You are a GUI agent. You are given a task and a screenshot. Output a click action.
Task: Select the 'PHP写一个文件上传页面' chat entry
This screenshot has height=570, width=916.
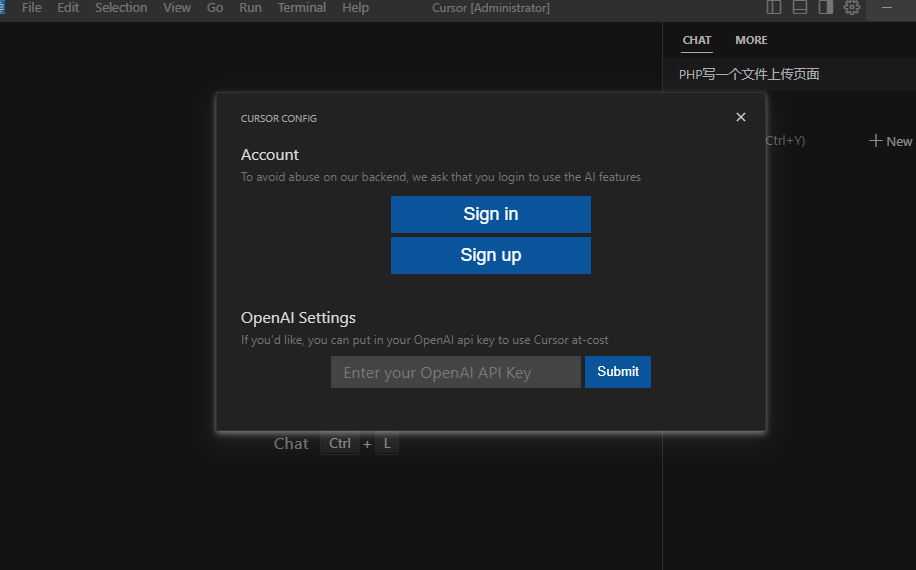789,74
